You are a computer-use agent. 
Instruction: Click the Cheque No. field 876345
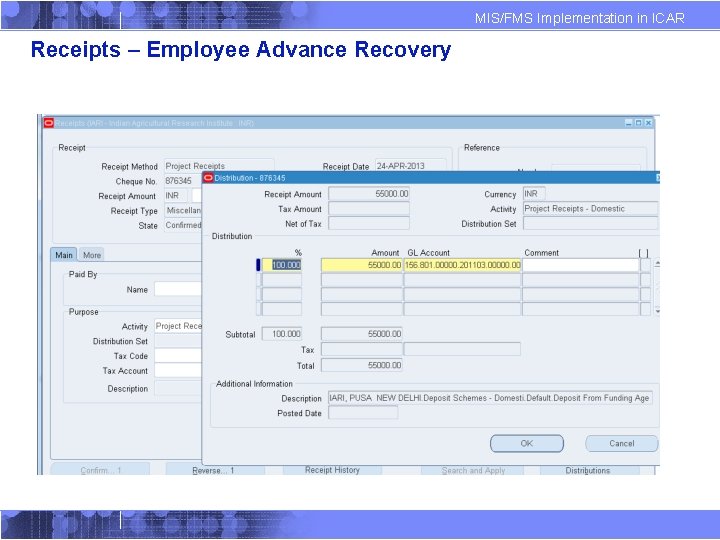tap(183, 181)
